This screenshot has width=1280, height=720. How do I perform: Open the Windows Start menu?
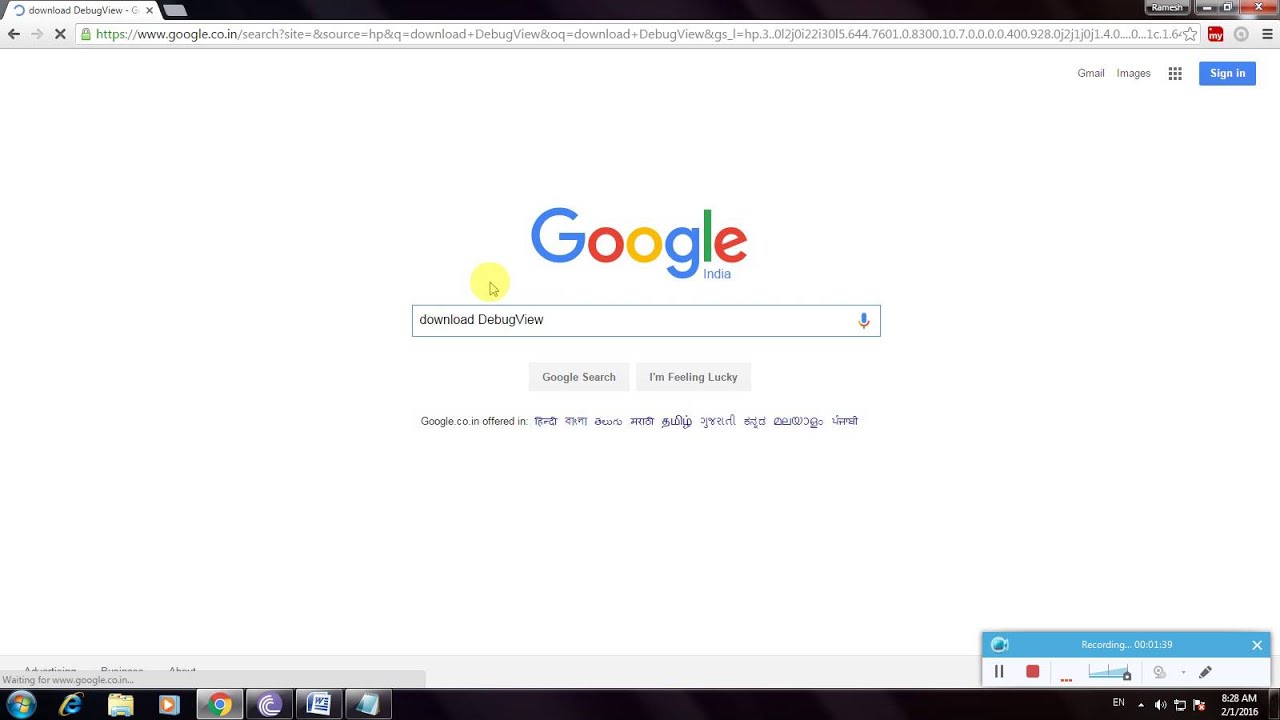pyautogui.click(x=21, y=705)
